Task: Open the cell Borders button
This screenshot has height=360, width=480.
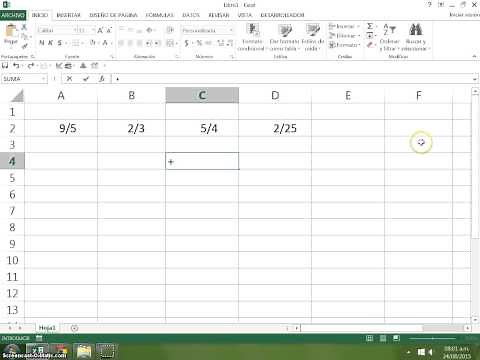Action: [76, 43]
